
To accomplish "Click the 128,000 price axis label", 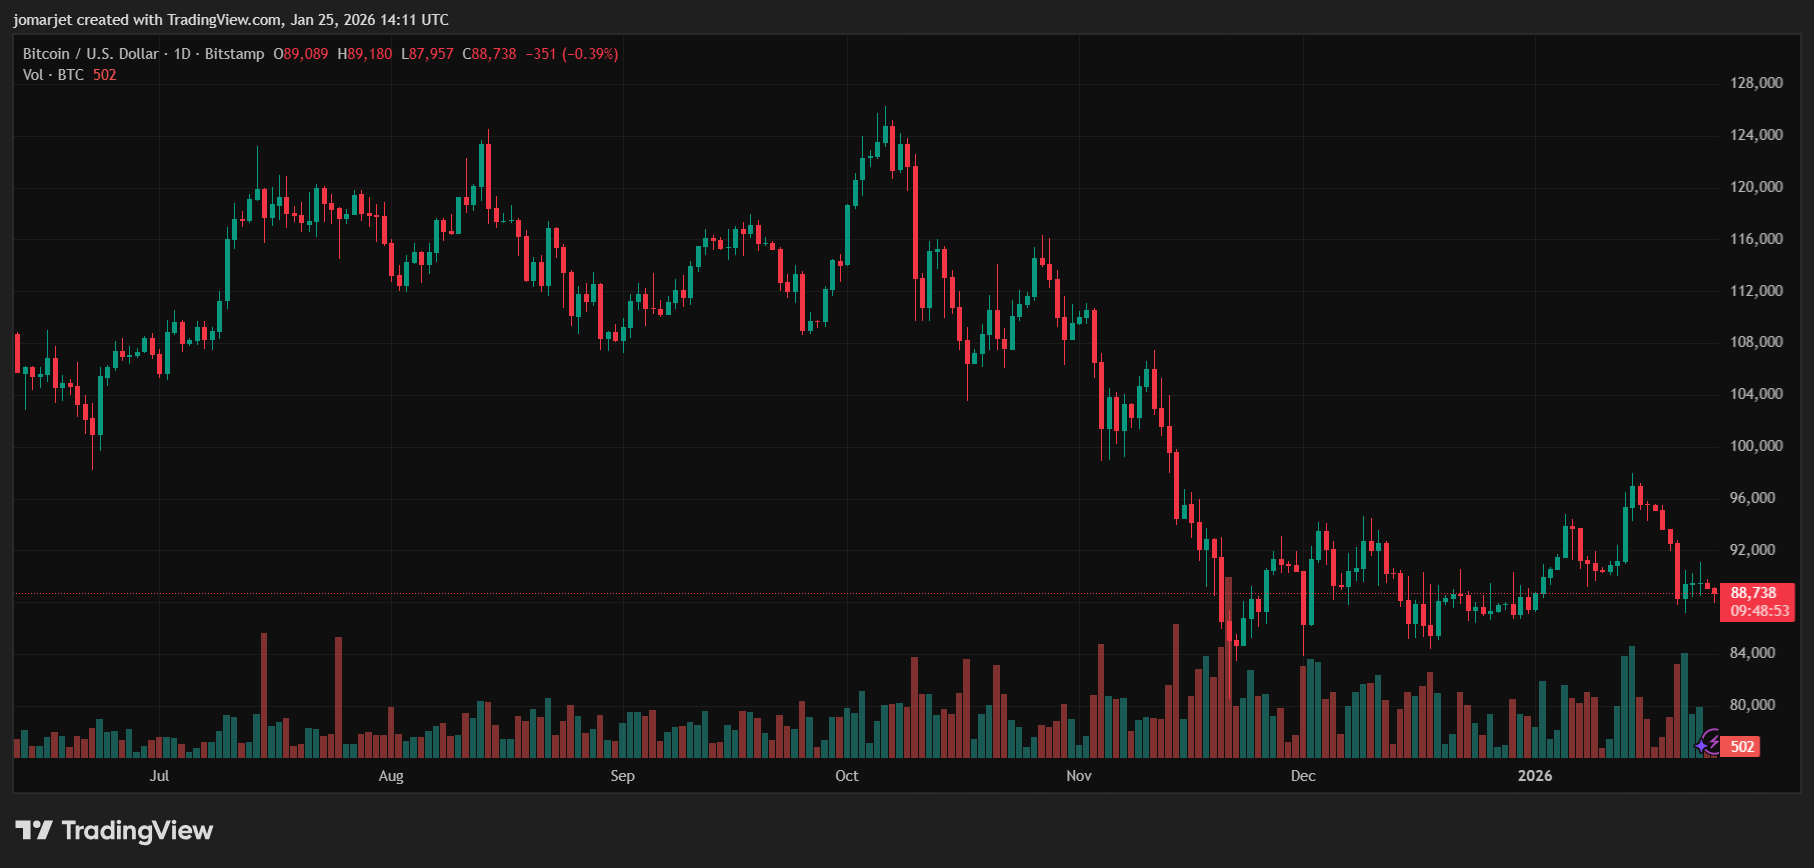I will (1756, 83).
